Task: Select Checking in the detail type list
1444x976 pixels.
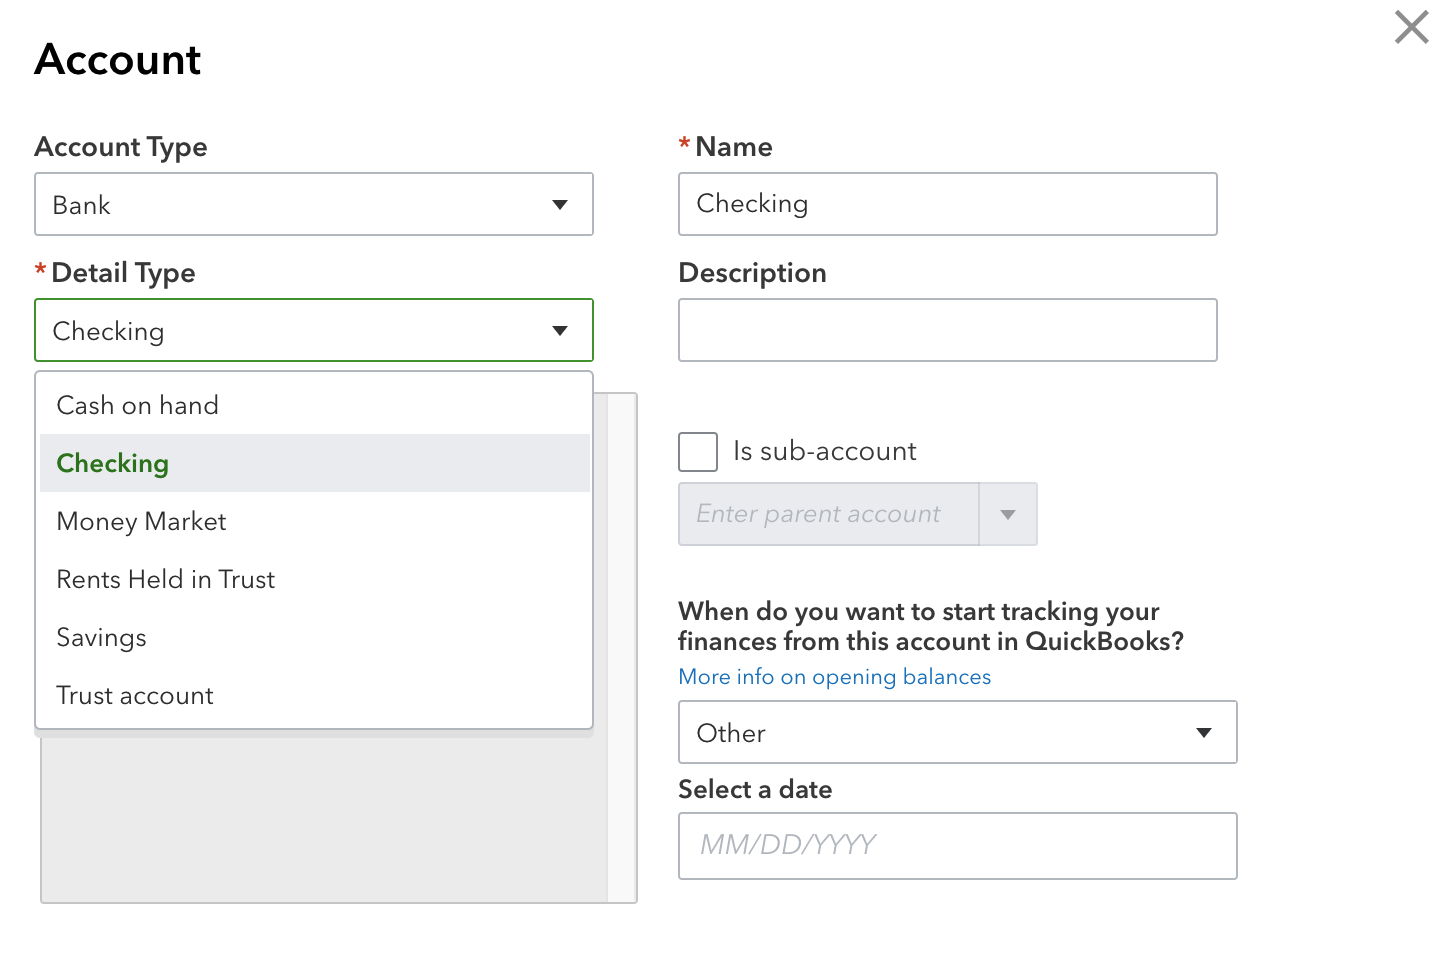Action: tap(113, 463)
